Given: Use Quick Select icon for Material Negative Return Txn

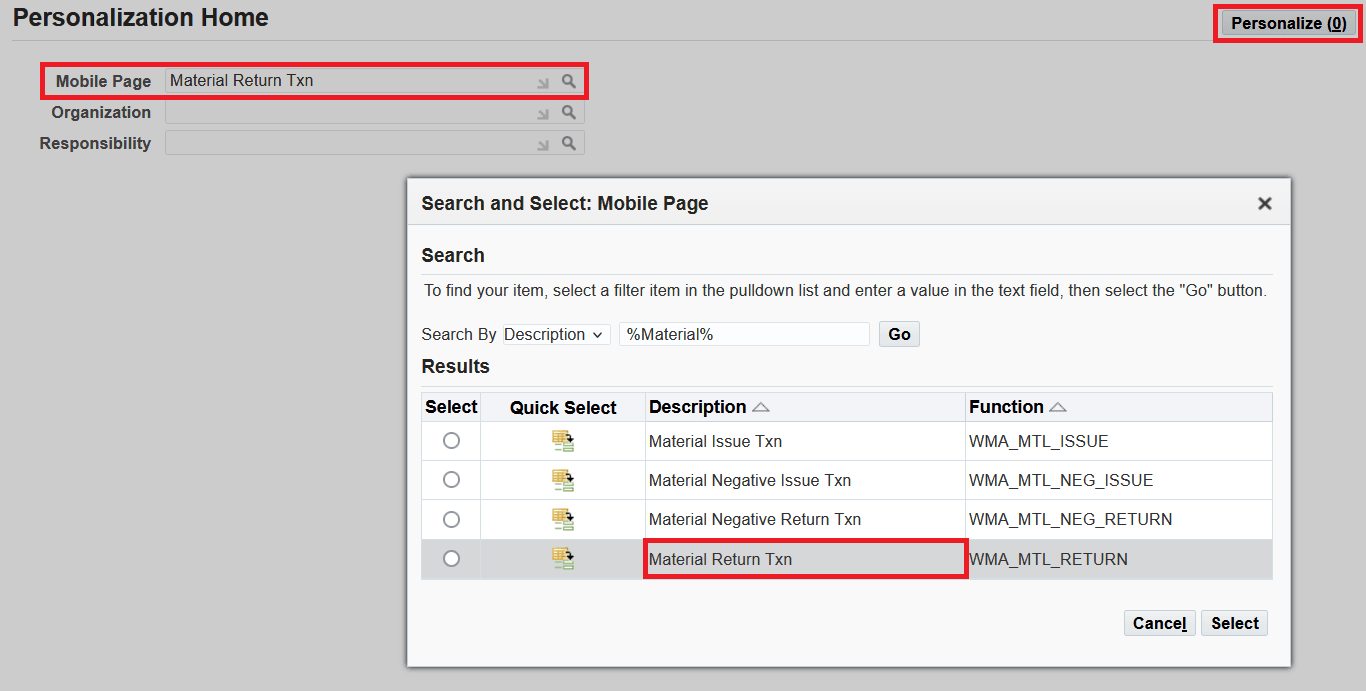Looking at the screenshot, I should 562,519.
